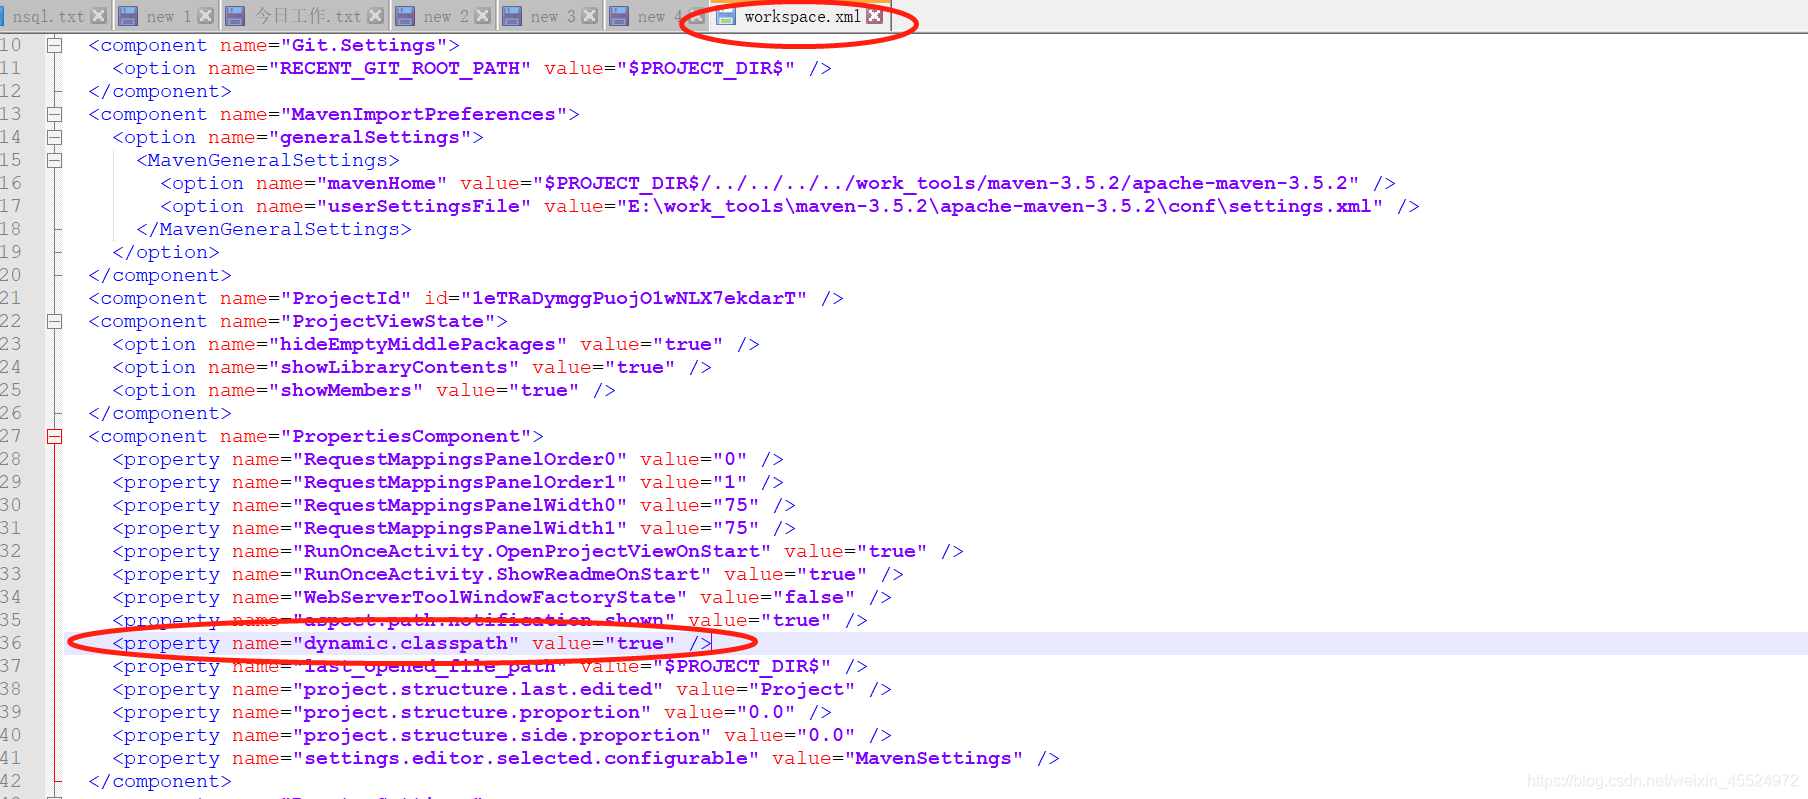
Task: Click the disk icon on new 4 tab
Action: [x=619, y=16]
